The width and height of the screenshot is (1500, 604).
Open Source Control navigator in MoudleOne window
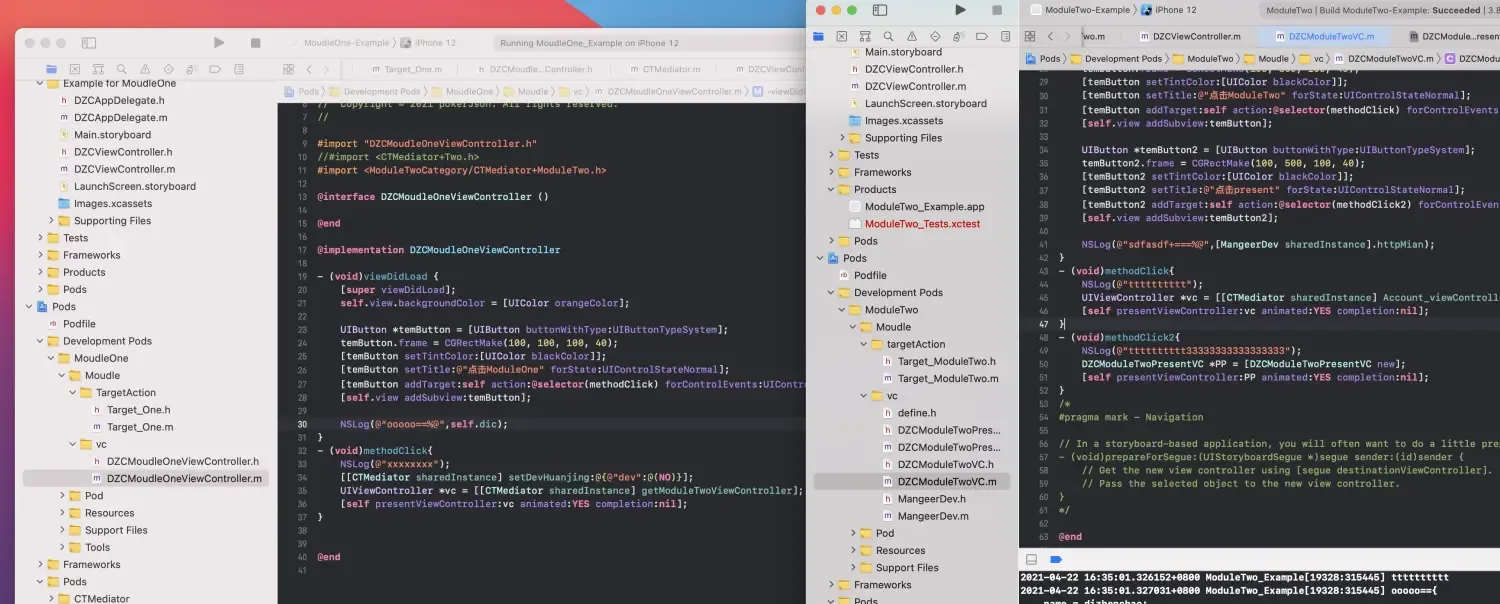[x=75, y=70]
